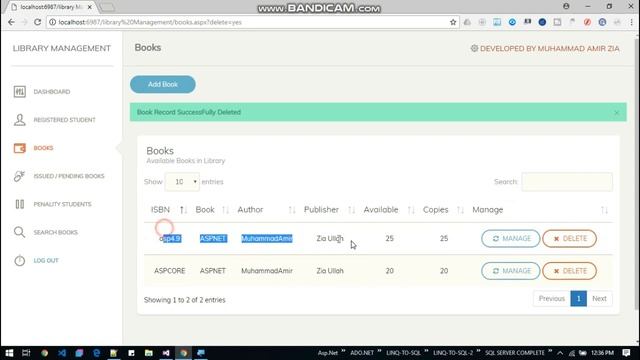Click the ASPCORE ISBN cell
Screen dimensions: 640x360
[169, 271]
